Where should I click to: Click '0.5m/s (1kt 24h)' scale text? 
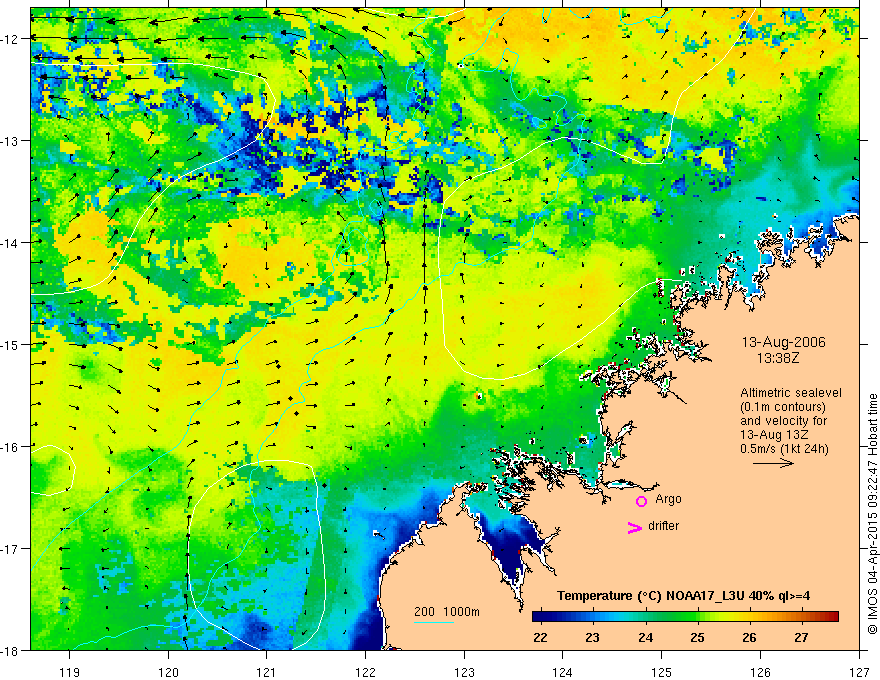pos(784,449)
